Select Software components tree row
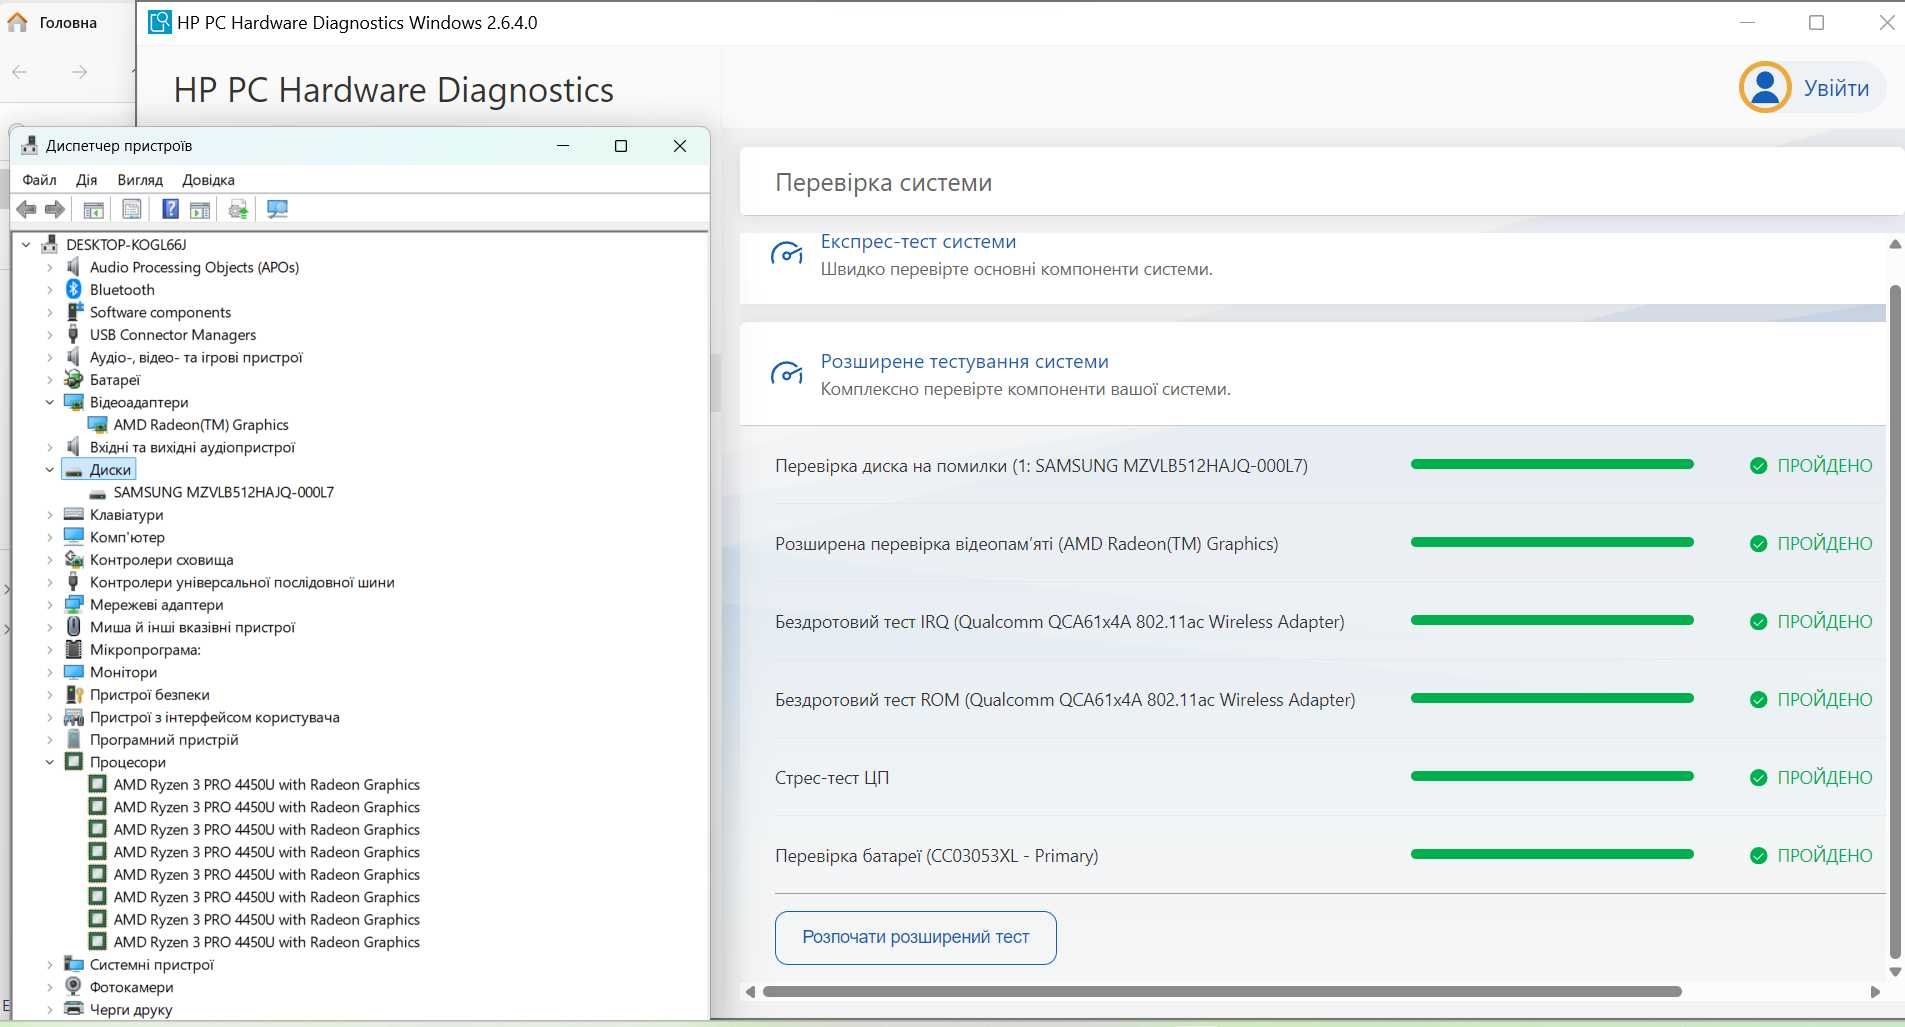The image size is (1905, 1027). coord(160,312)
